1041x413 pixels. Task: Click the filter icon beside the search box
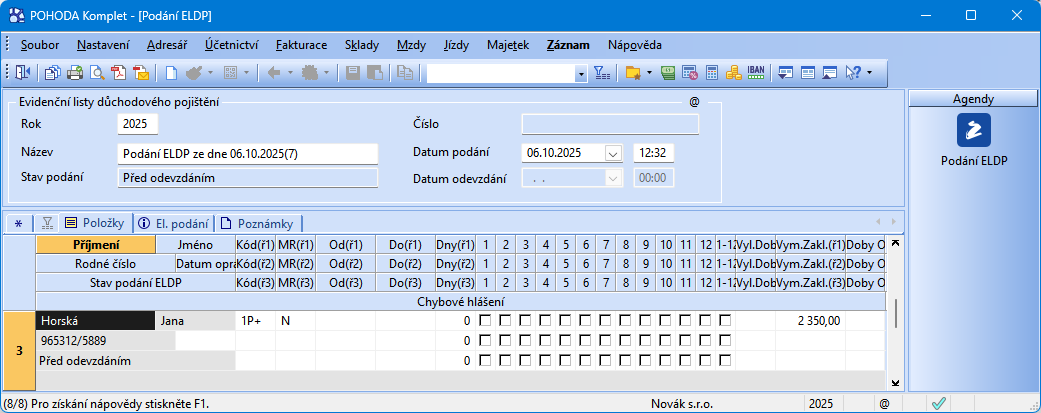[601, 72]
